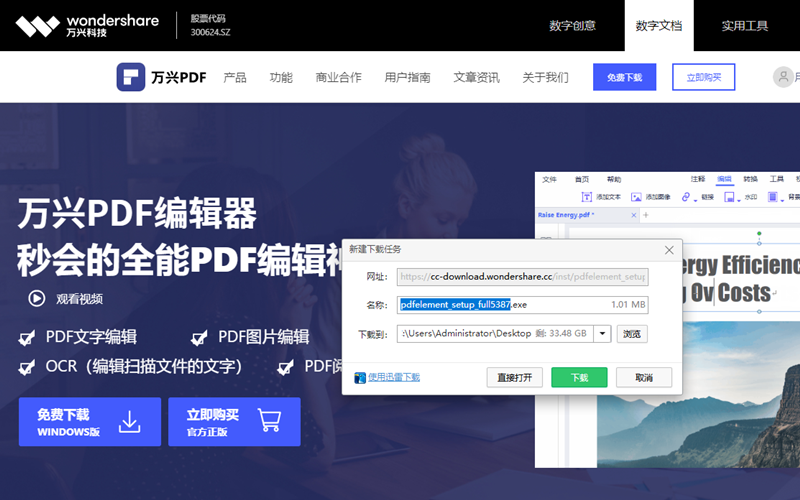Click the checkmark next to the OCR feature
This screenshot has width=800, height=500.
28,367
